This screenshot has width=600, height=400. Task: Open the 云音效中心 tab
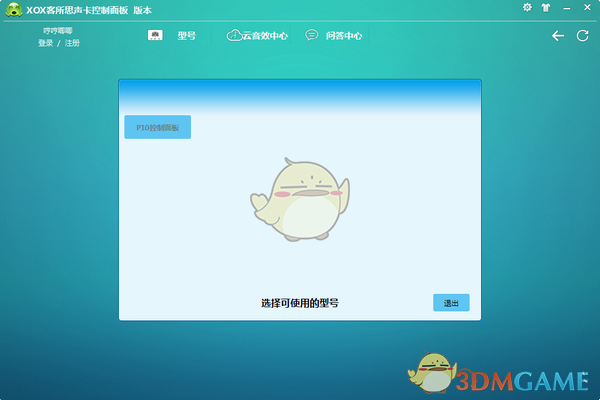265,36
